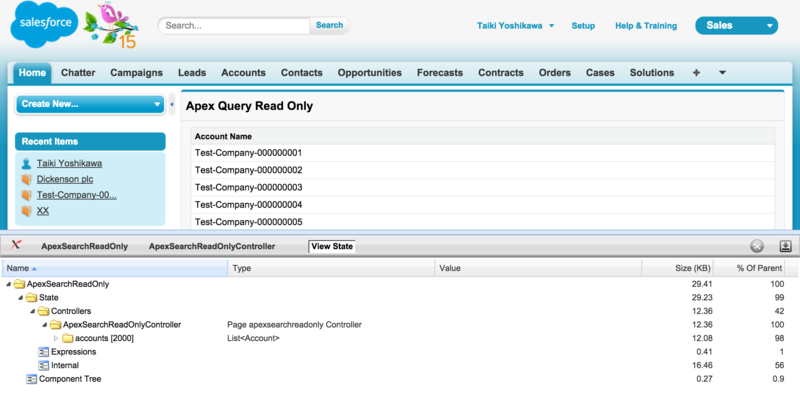Expand the accounts [2000] tree node

pos(57,338)
